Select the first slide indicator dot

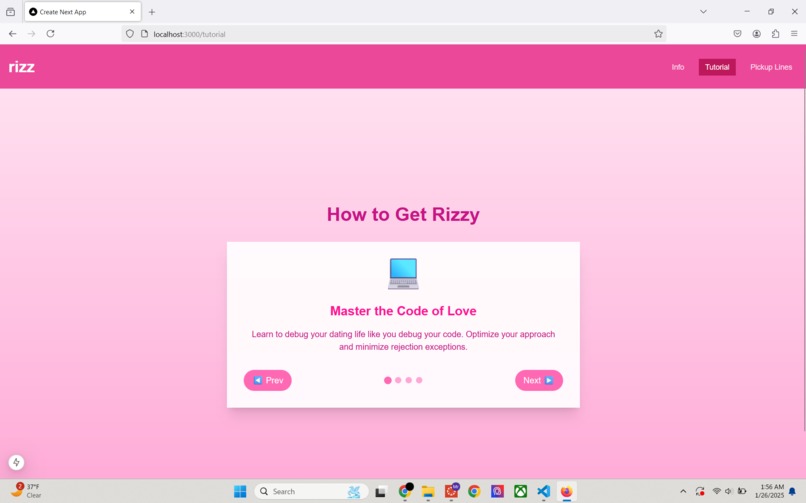(388, 380)
